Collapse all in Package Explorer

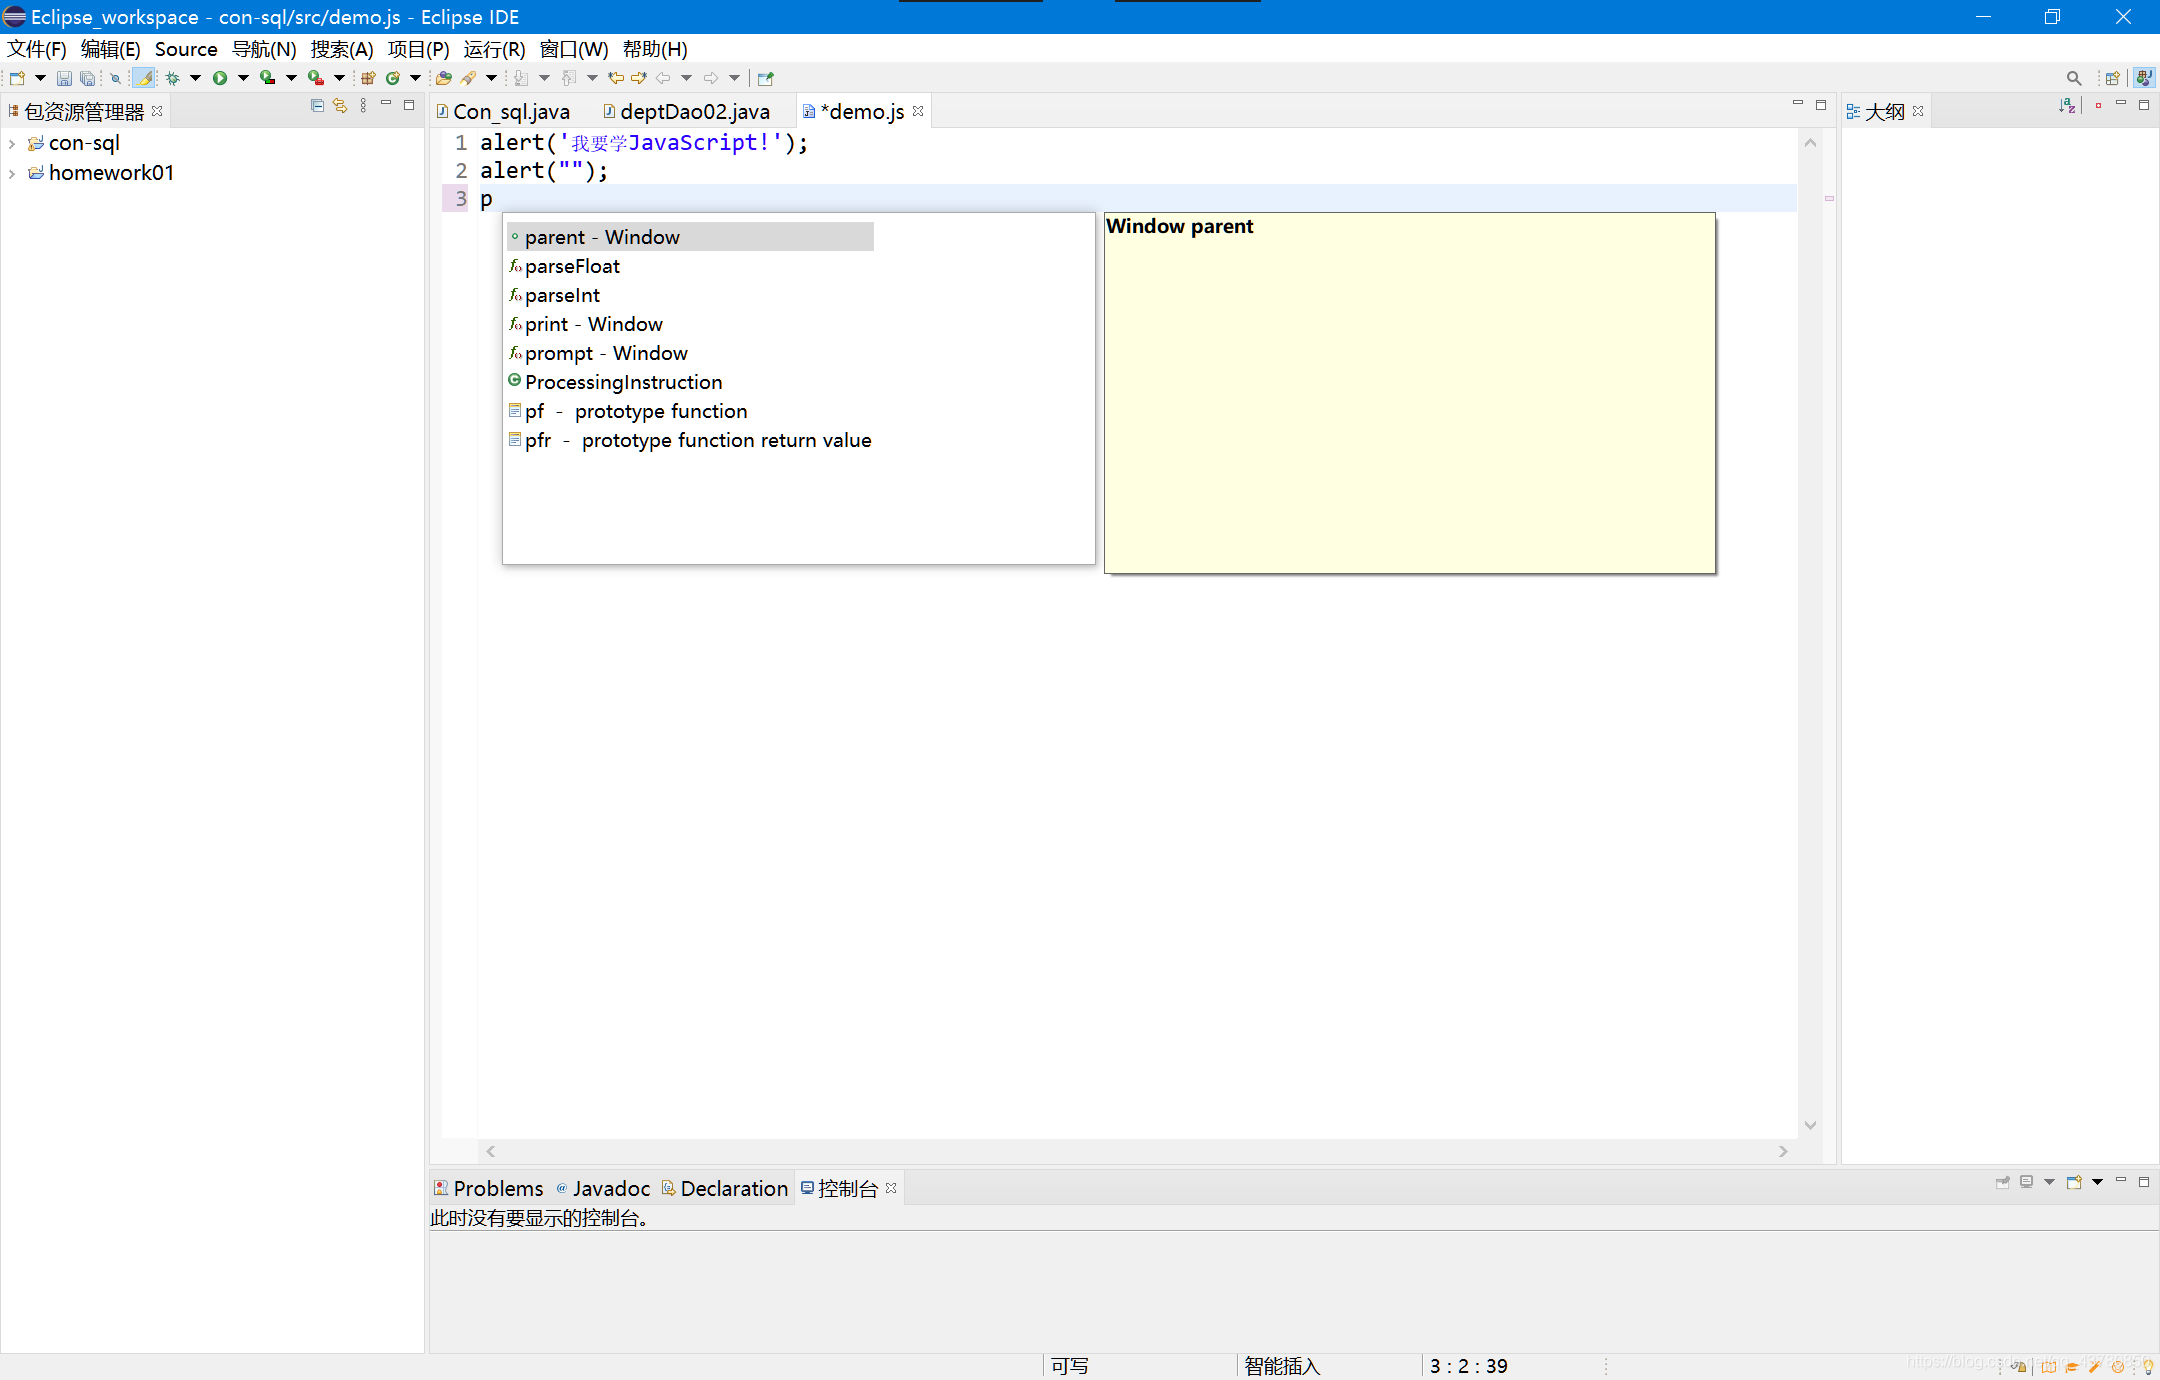318,105
